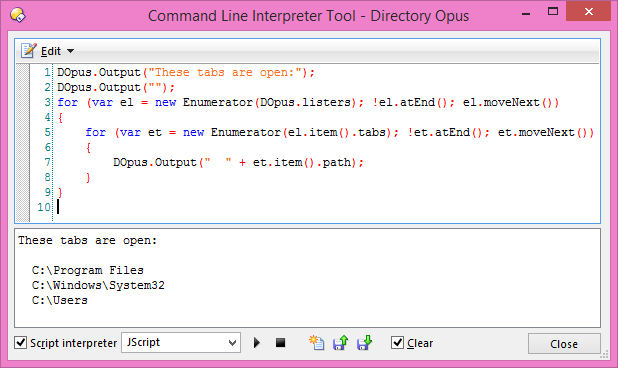Click the Close button
The width and height of the screenshot is (618, 368).
(x=564, y=344)
